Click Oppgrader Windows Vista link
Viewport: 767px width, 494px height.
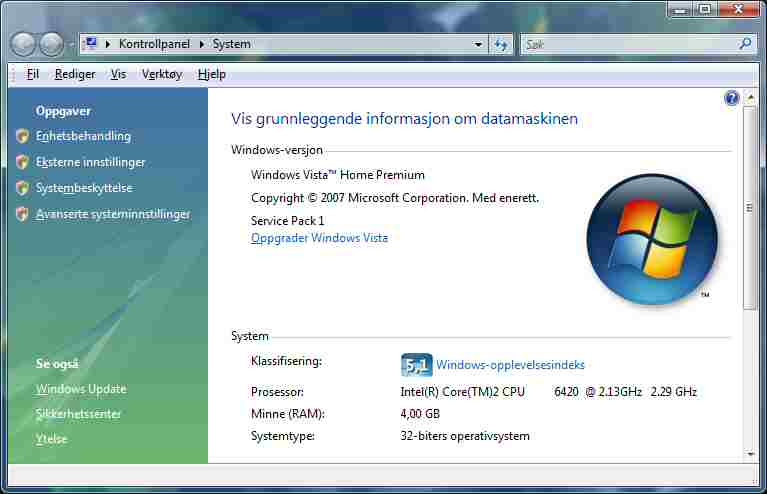[x=319, y=238]
